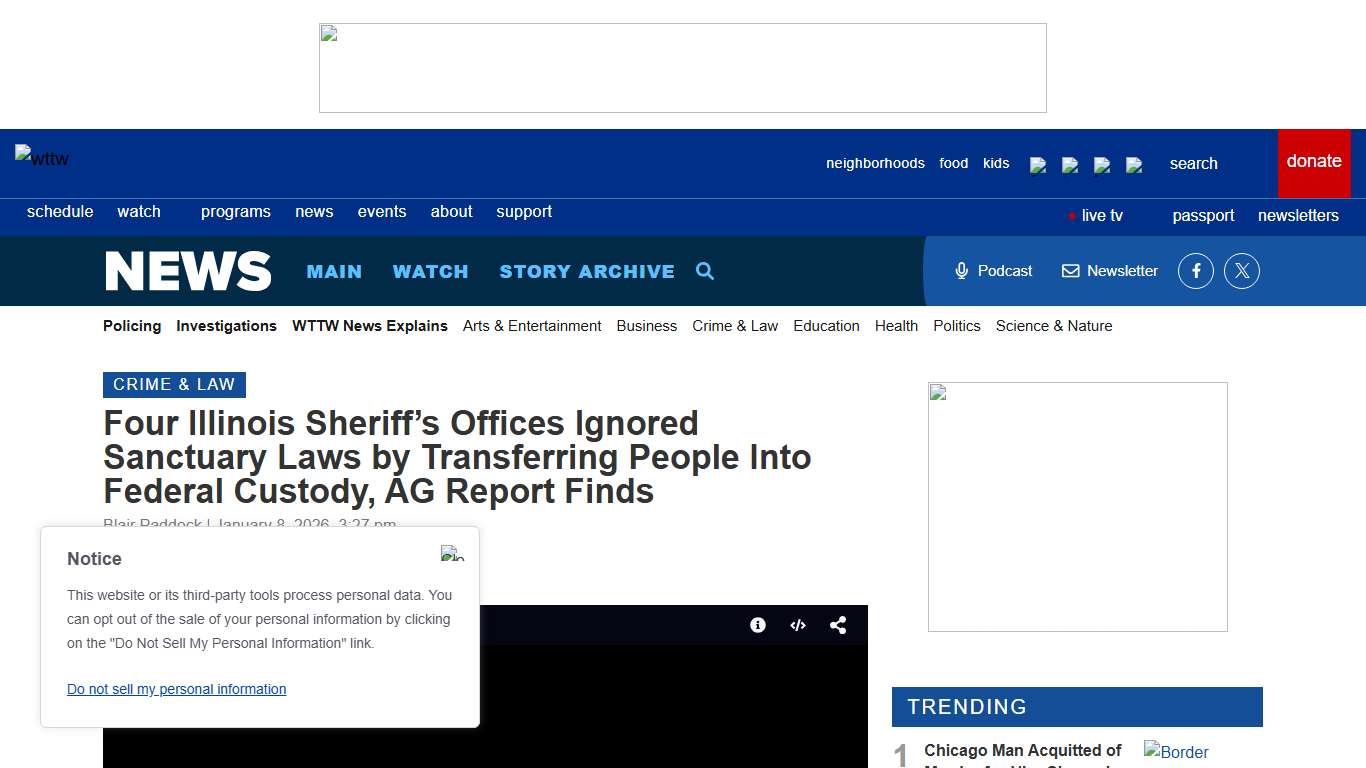Click the magnifying glass search icon
Viewport: 1366px width, 768px height.
pos(704,270)
